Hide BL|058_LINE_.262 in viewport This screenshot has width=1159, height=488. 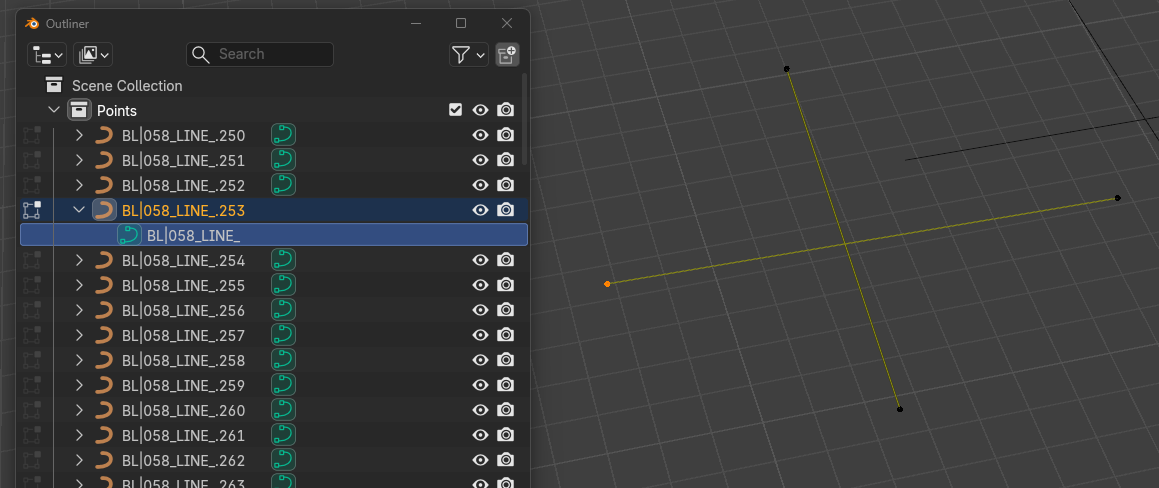click(x=480, y=460)
